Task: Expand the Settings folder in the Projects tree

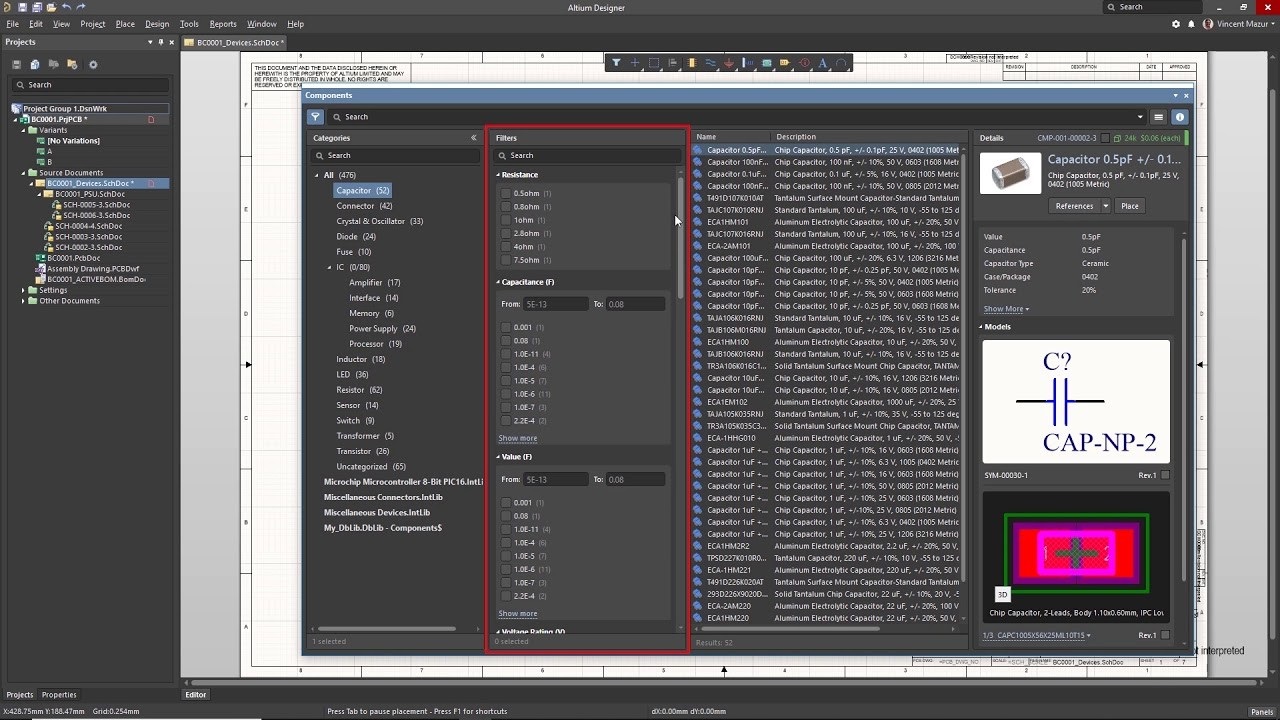Action: tap(25, 290)
